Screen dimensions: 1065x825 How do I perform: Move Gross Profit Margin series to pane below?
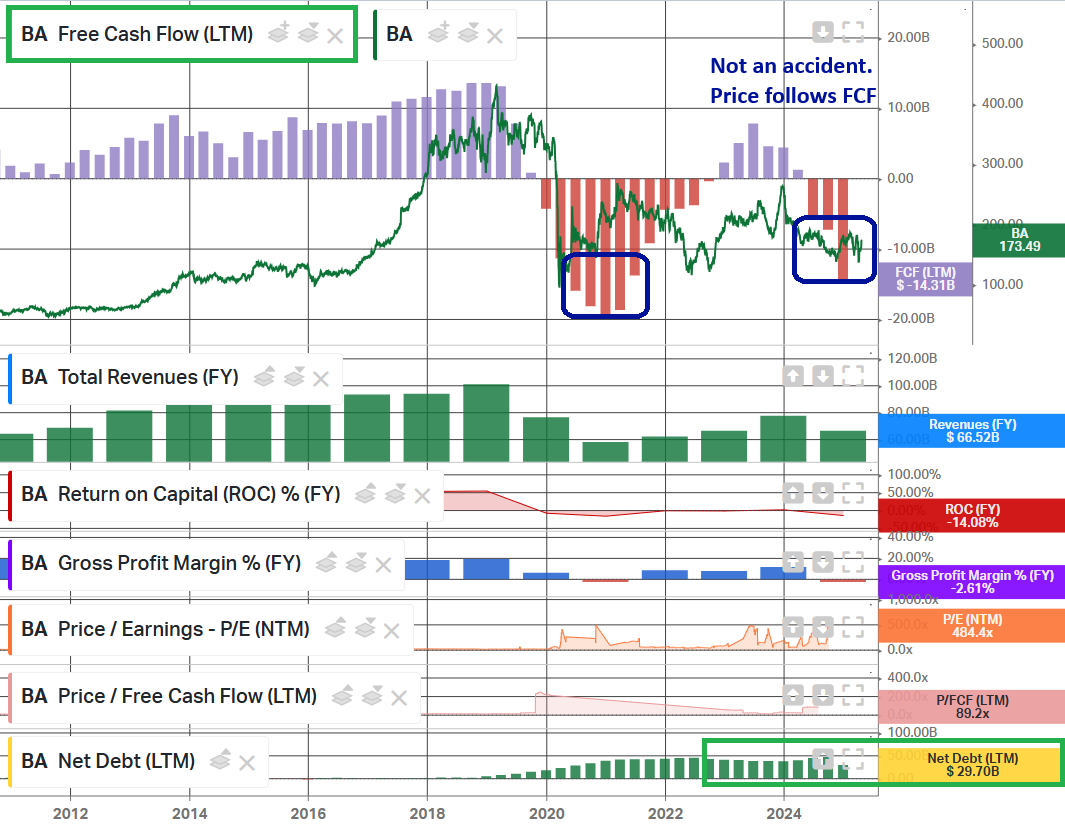click(x=357, y=562)
